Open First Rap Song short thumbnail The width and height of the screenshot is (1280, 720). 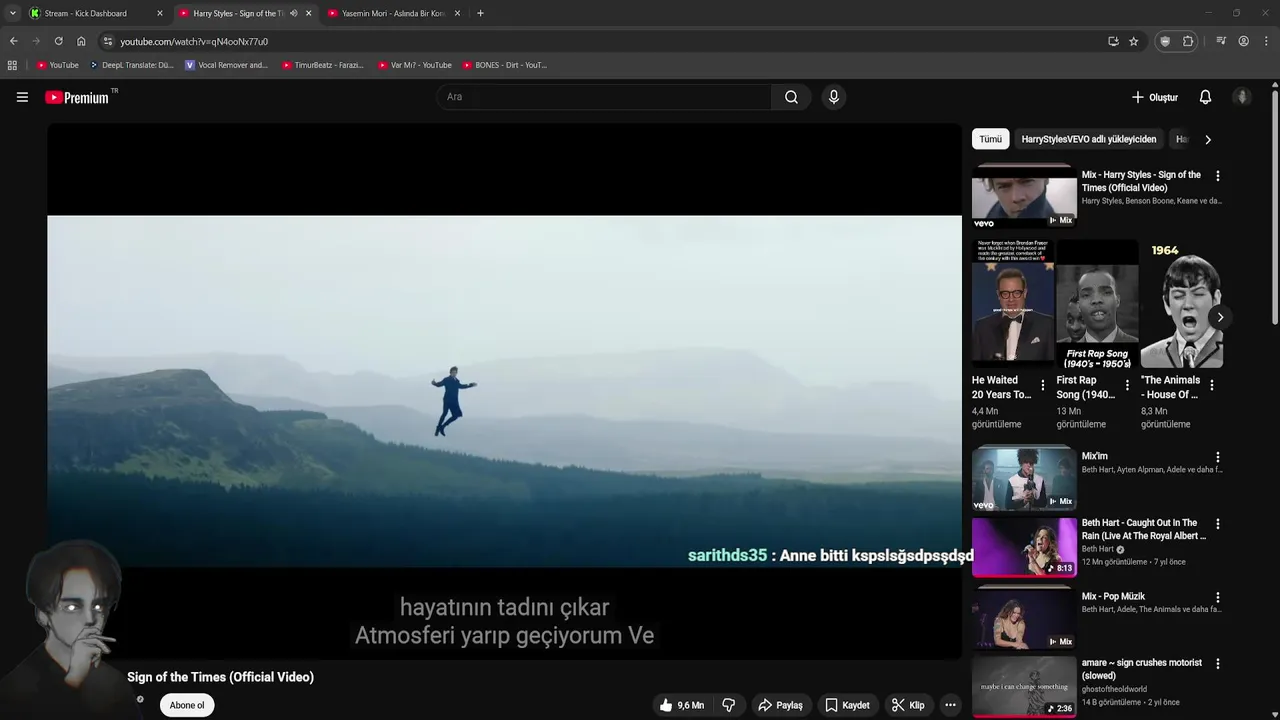click(x=1097, y=304)
